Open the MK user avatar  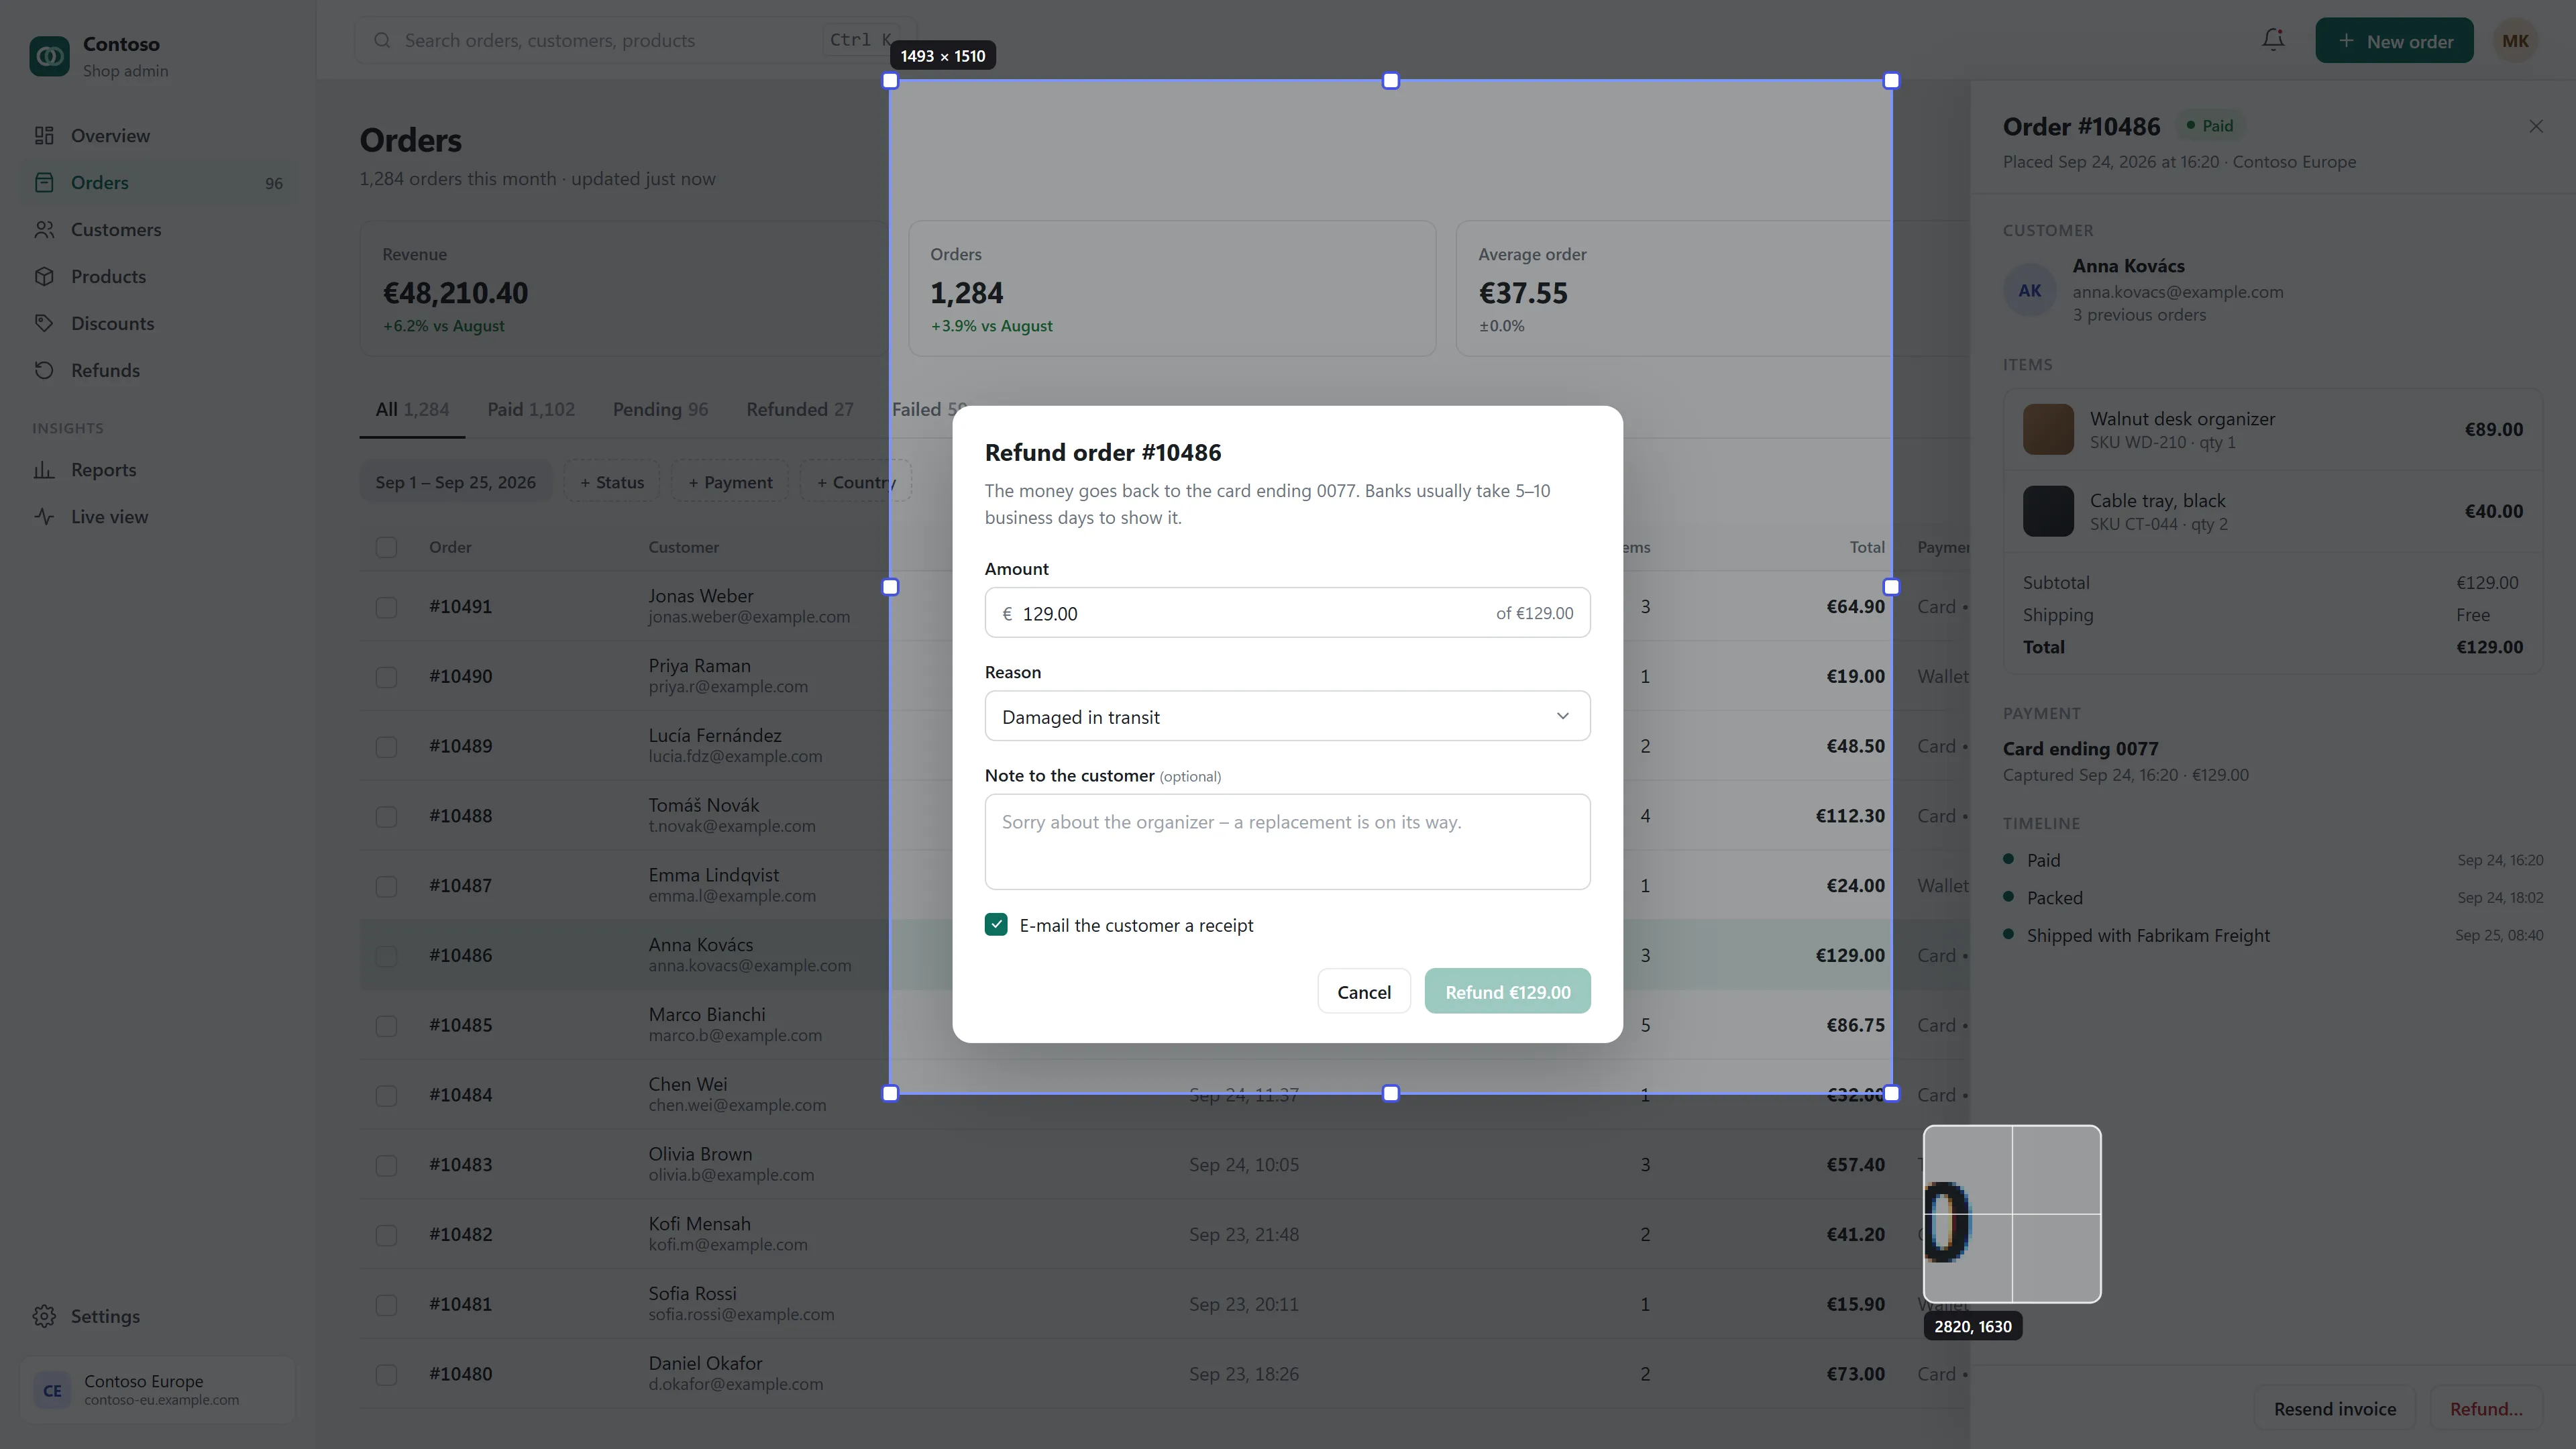click(x=2515, y=41)
